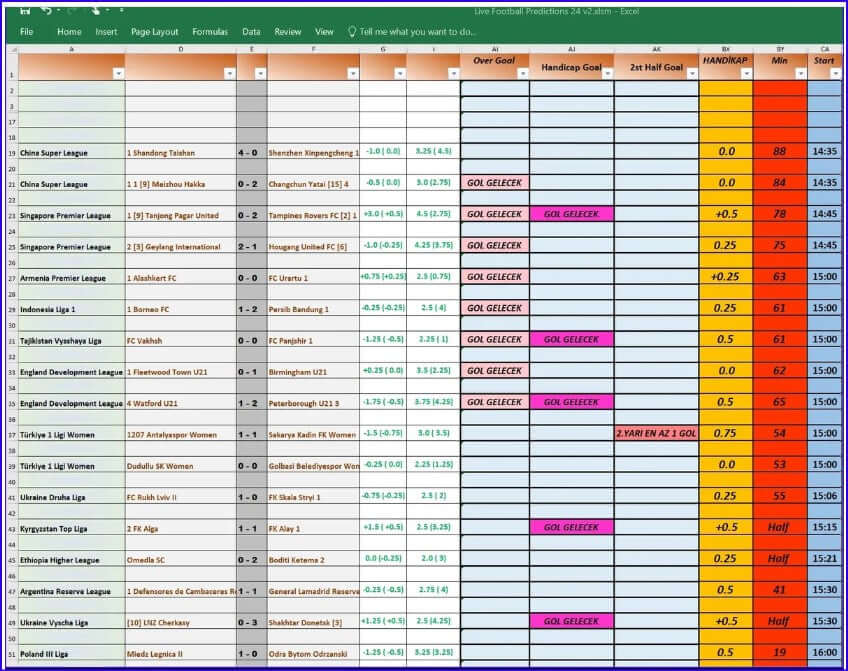The image size is (848, 671).
Task: Open the Min column filter dropdown
Action: [x=802, y=73]
